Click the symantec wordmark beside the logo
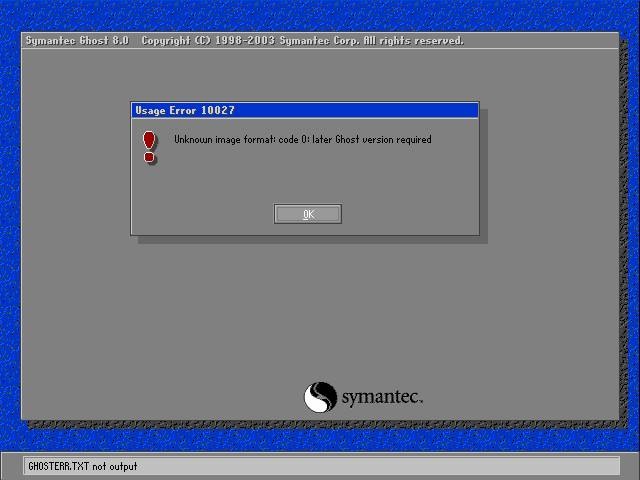 point(382,398)
